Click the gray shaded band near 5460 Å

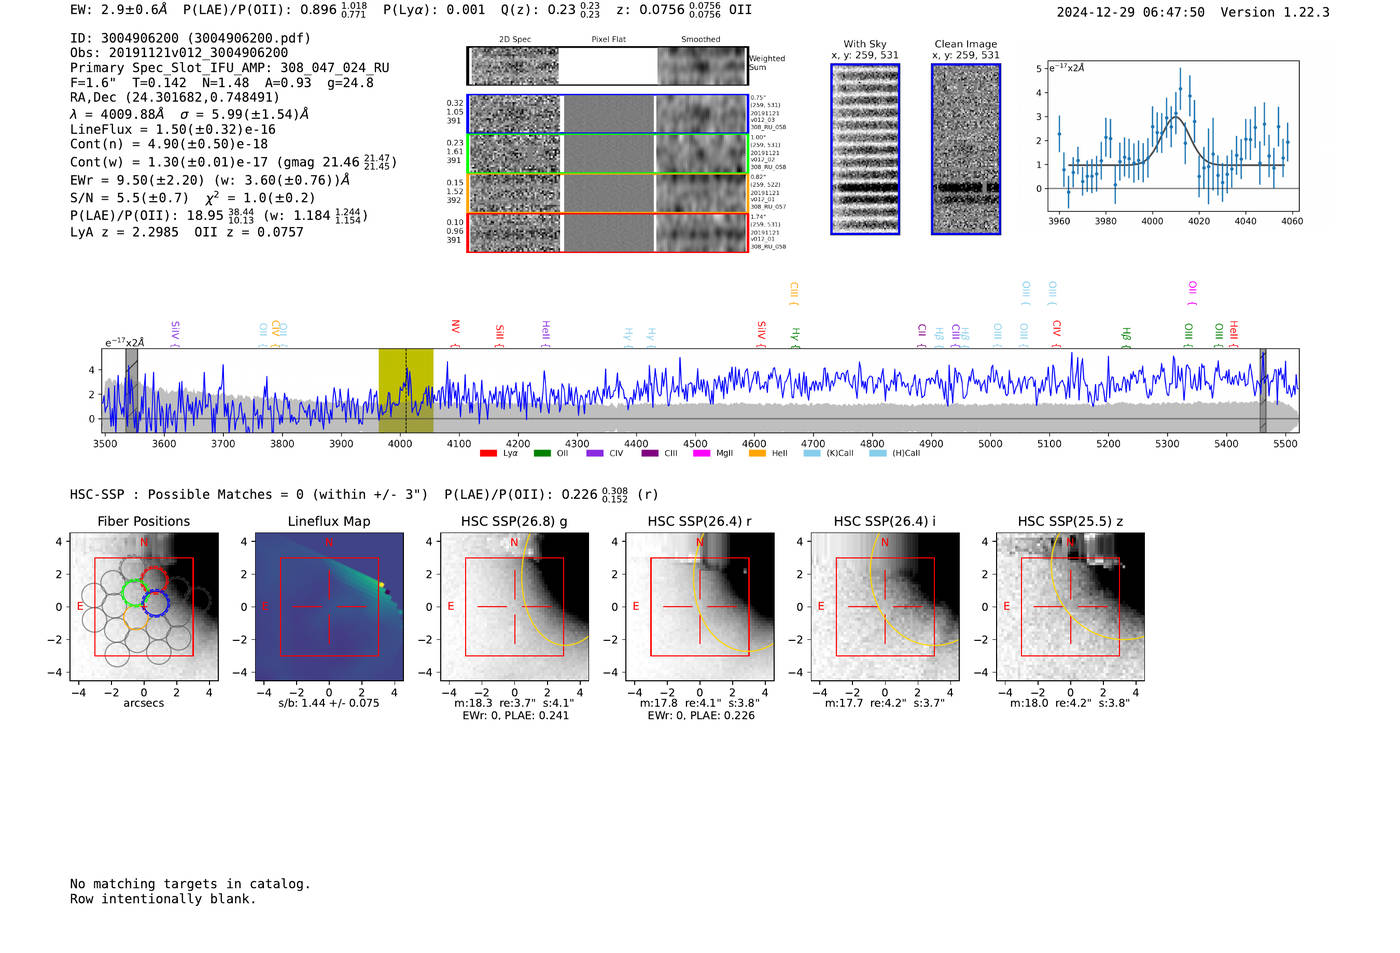(1263, 390)
